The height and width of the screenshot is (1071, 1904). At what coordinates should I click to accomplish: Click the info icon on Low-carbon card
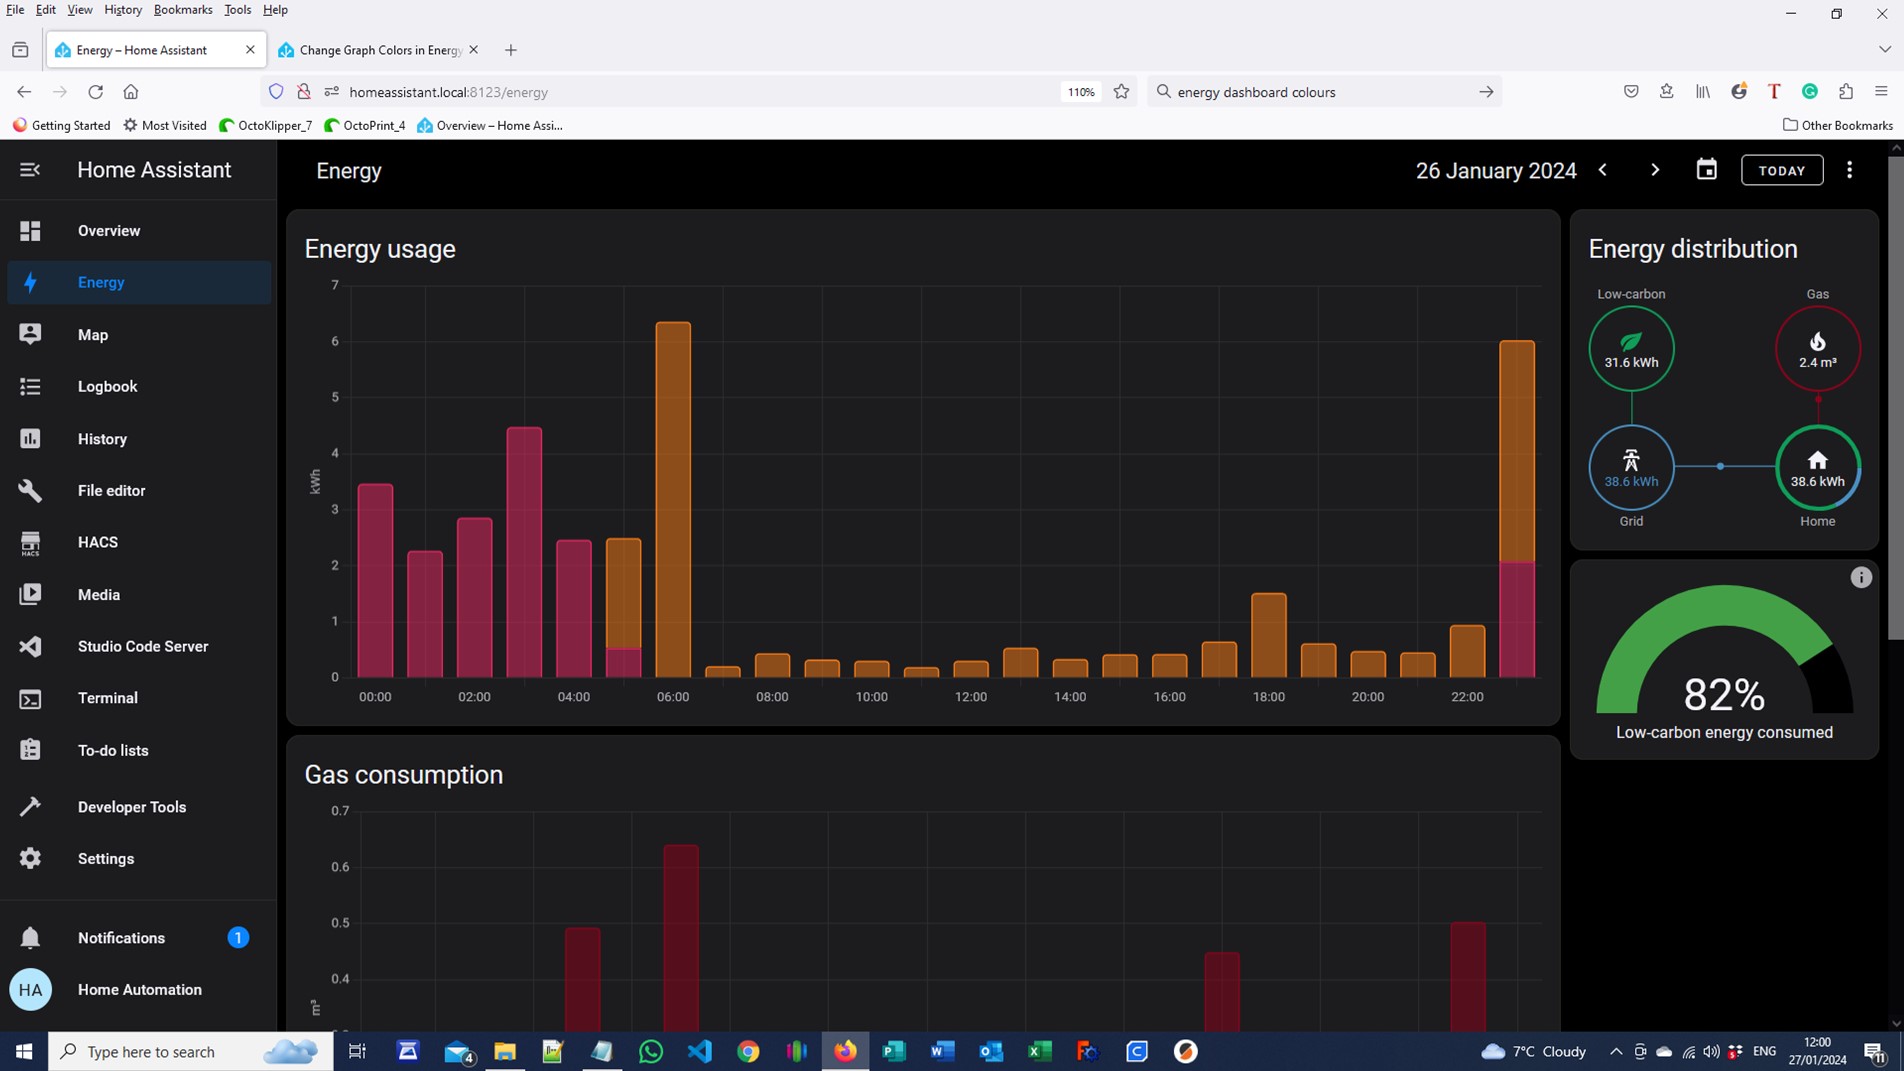tap(1860, 577)
